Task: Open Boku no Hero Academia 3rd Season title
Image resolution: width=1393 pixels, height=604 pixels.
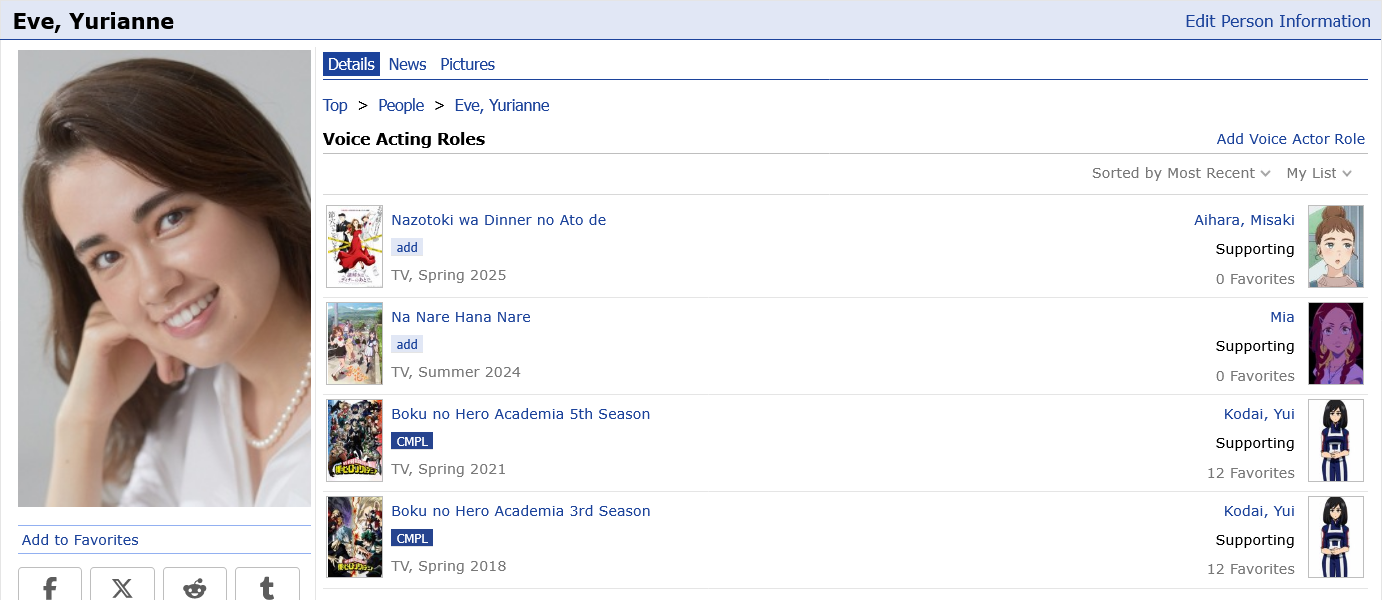Action: click(x=521, y=511)
